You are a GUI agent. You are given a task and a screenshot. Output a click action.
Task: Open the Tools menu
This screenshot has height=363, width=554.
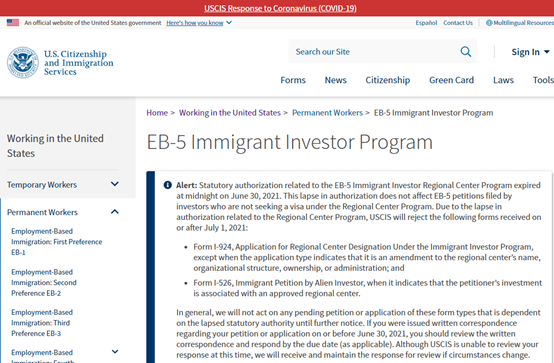(x=543, y=80)
